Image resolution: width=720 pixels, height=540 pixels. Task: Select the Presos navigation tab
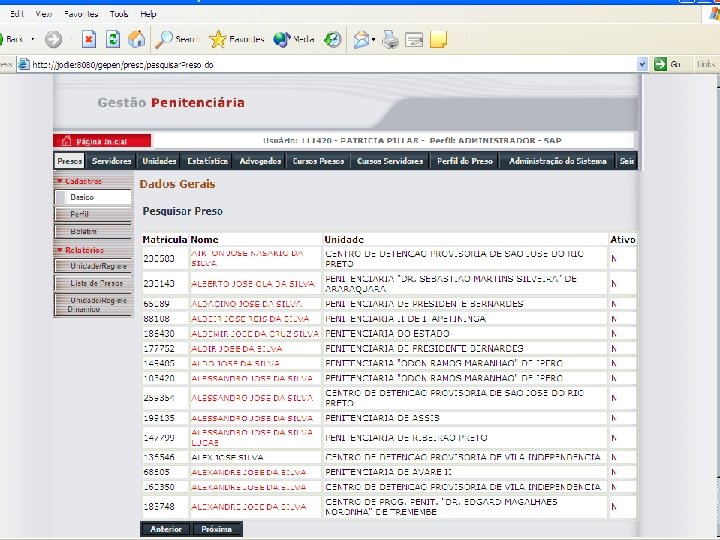click(69, 161)
